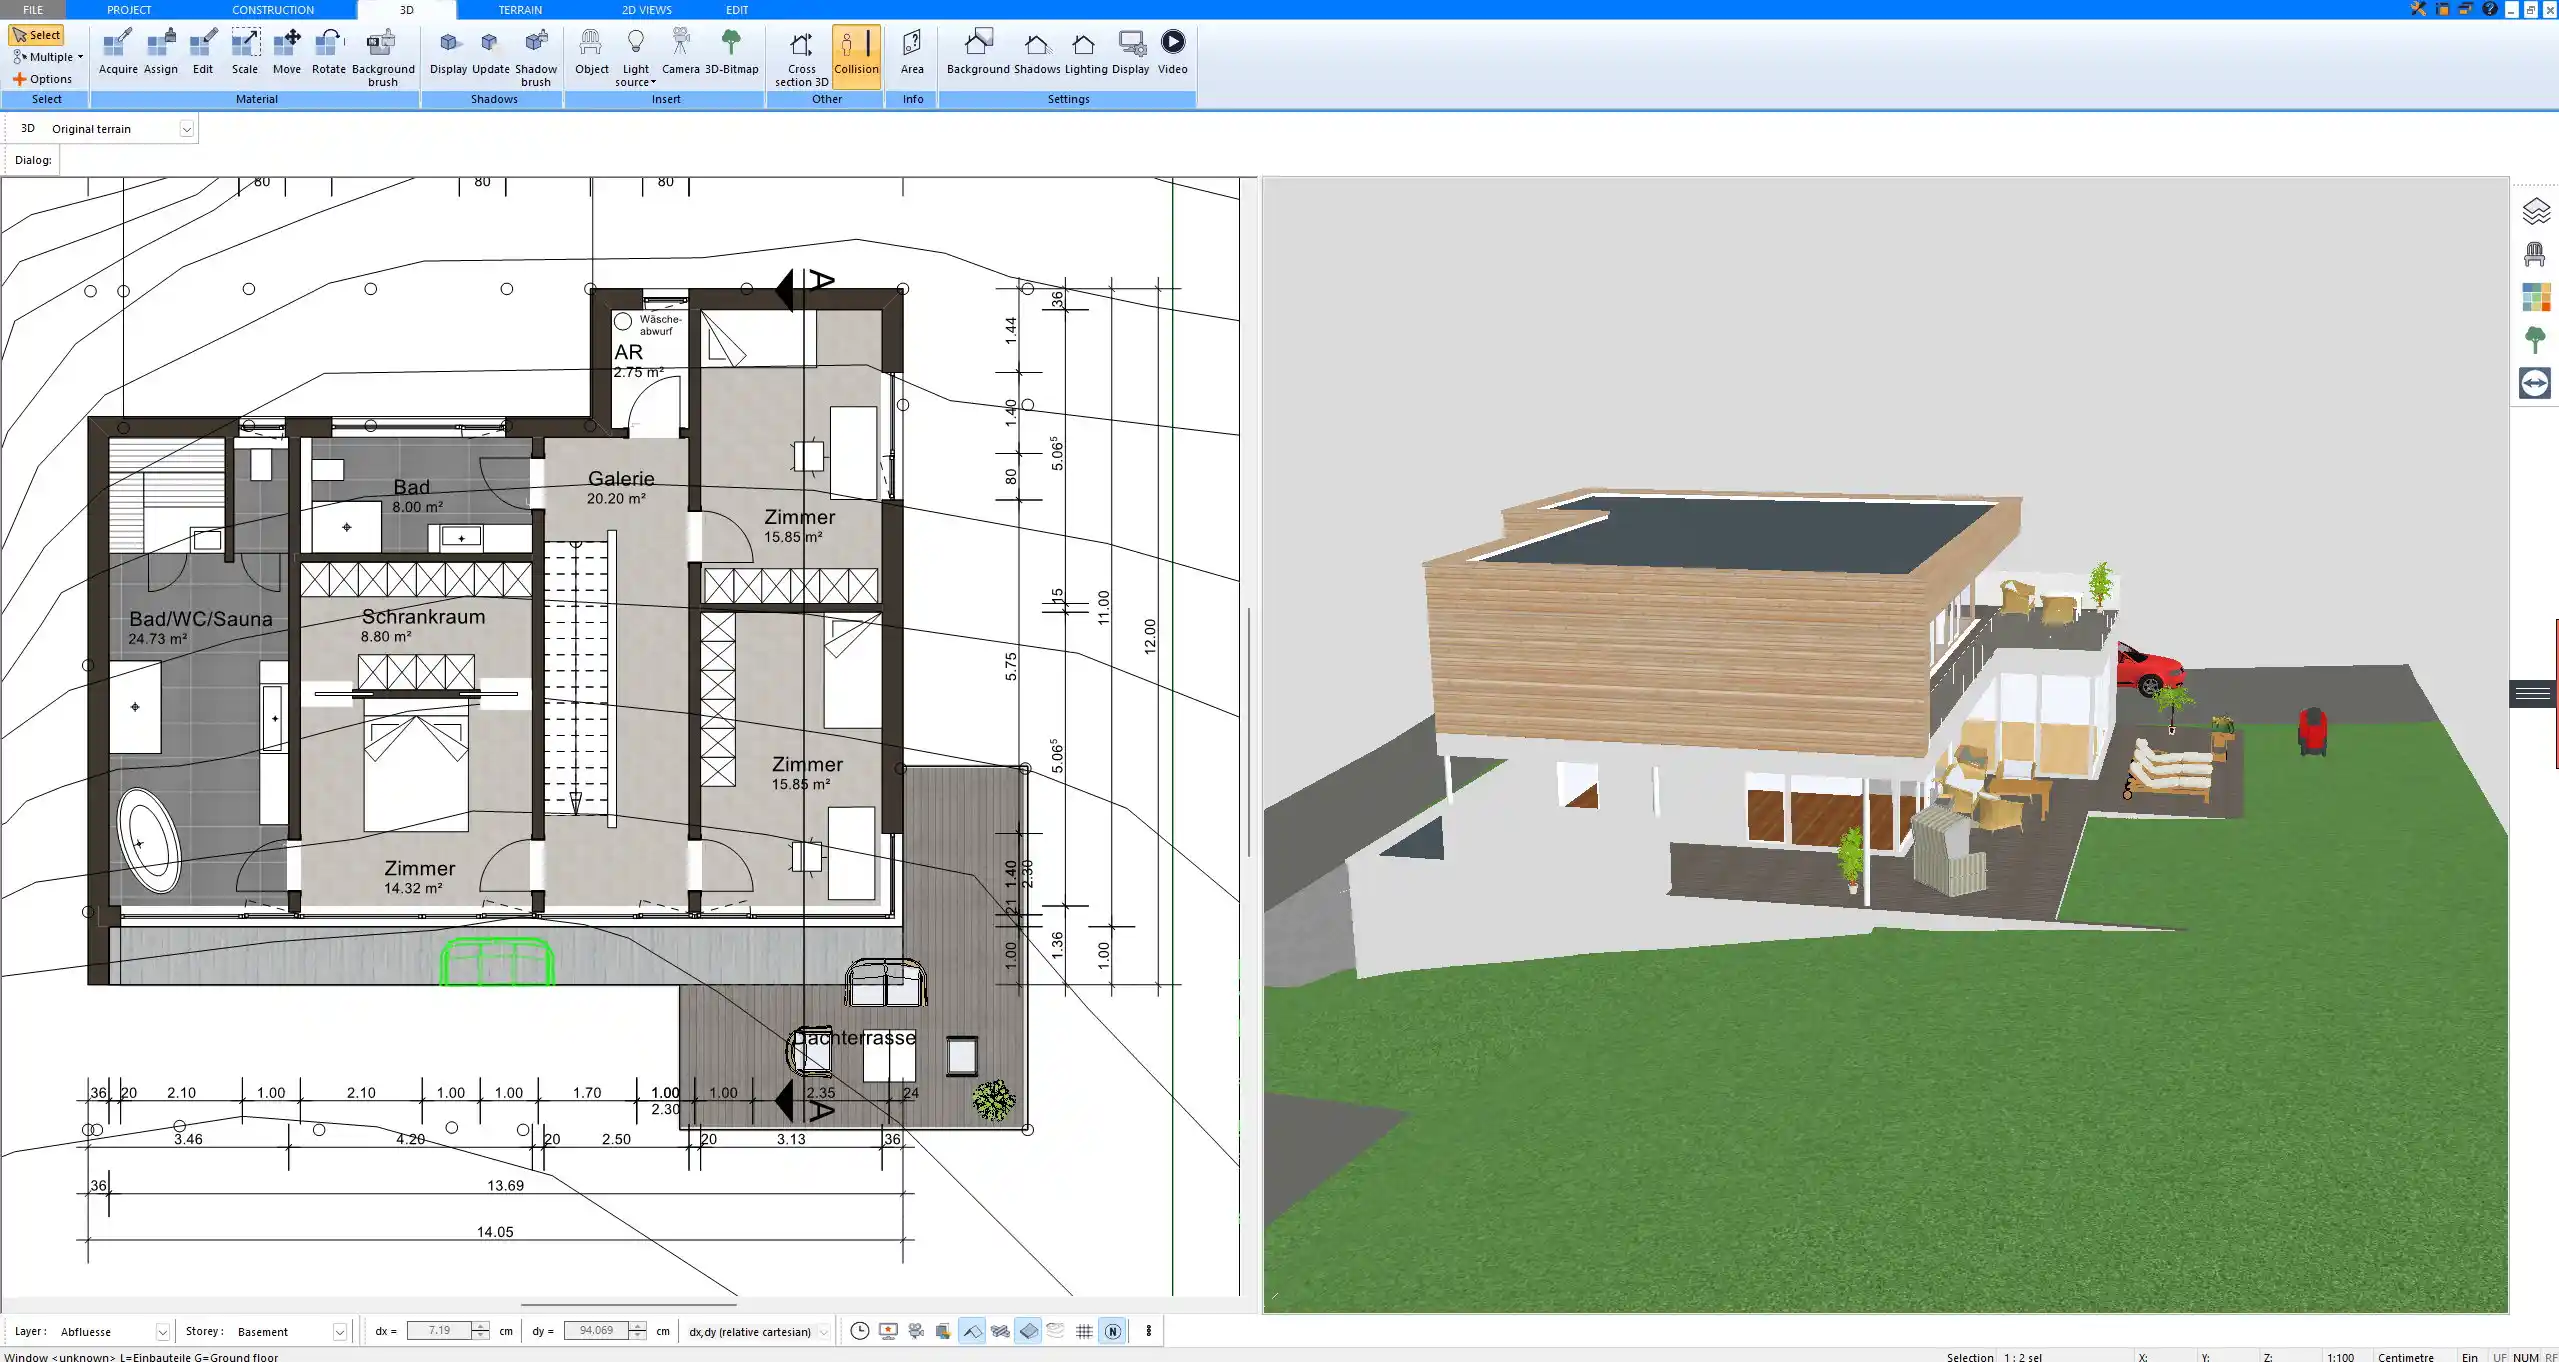
Task: Open the bottom toolbar overflow options
Action: pos(1148,1331)
